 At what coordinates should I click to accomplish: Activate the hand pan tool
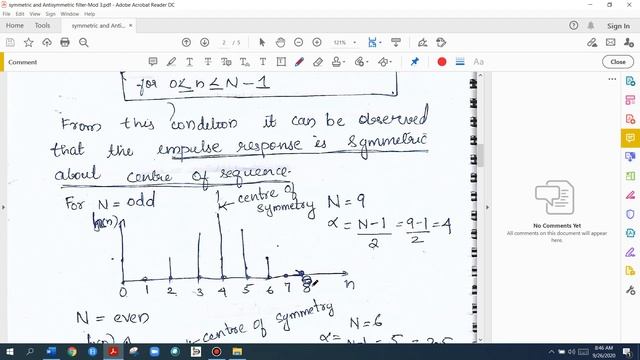coord(280,42)
